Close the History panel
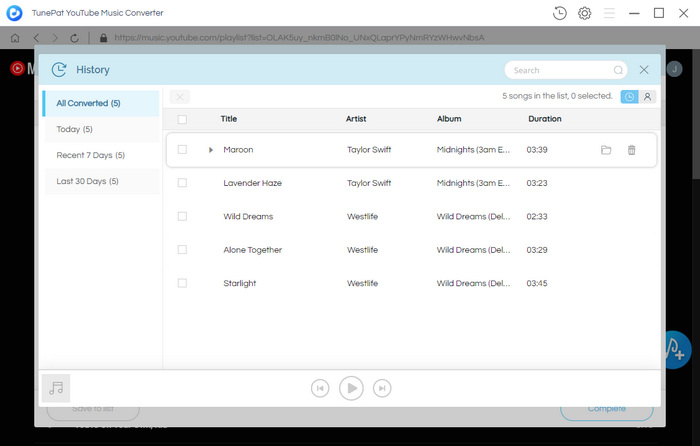This screenshot has height=446, width=700. (x=644, y=70)
